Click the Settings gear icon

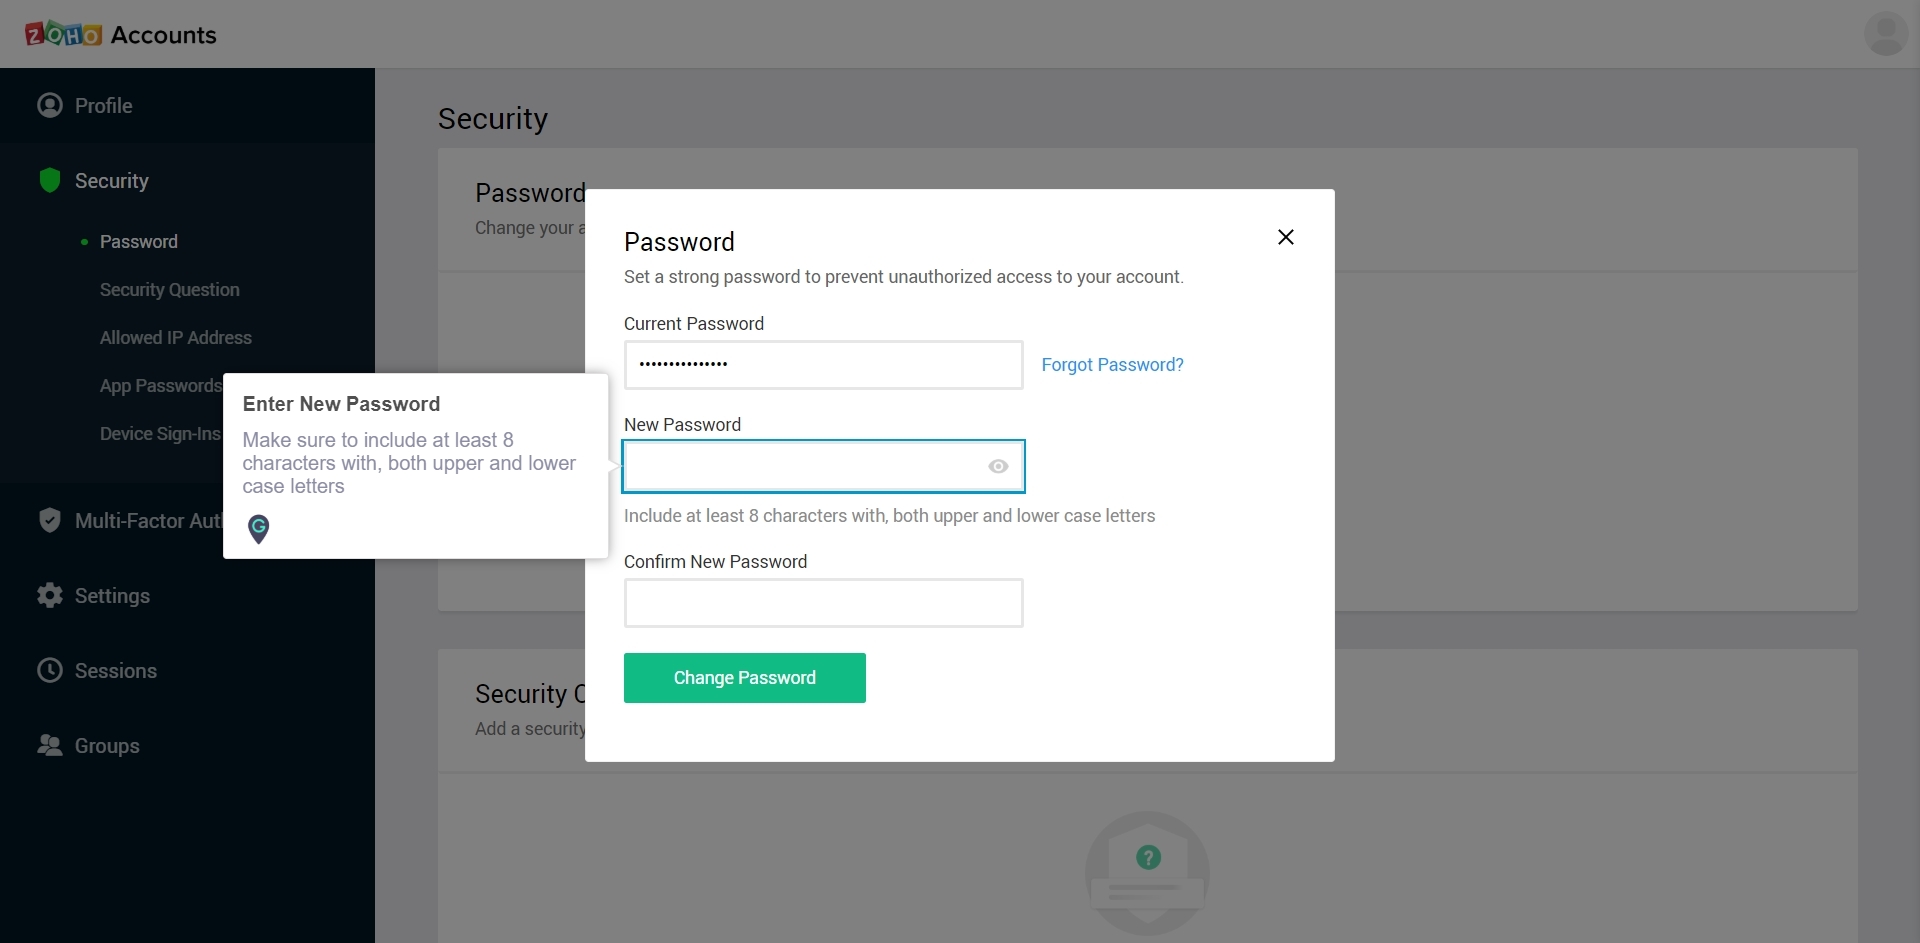(x=50, y=595)
